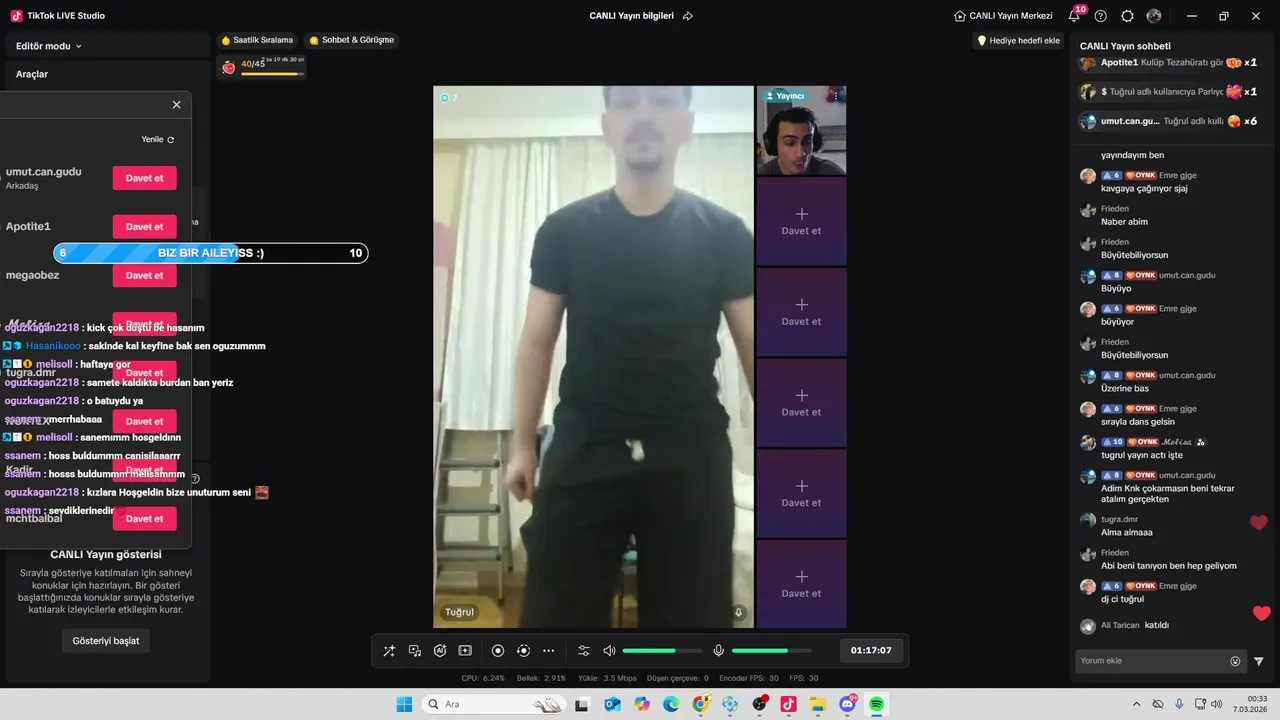The image size is (1280, 720).
Task: Switch to the Saatlik Sıralama tab
Action: pos(257,40)
